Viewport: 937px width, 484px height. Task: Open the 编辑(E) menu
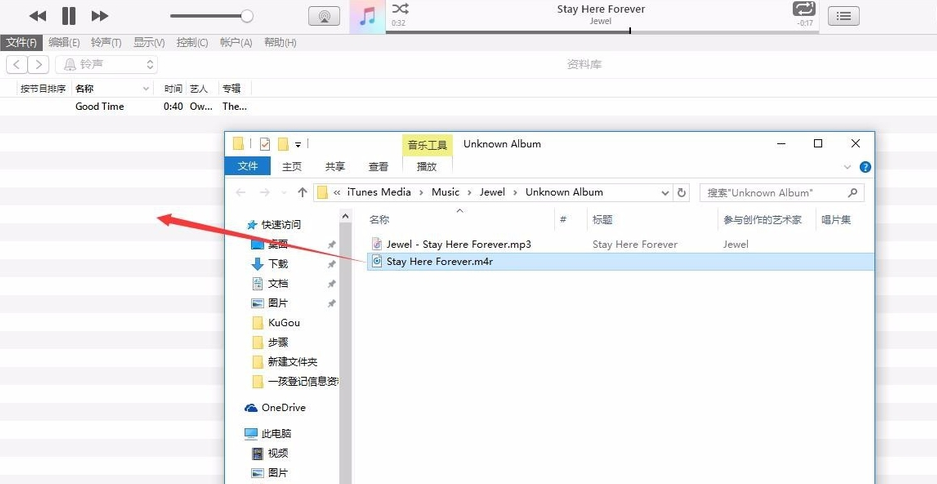point(64,42)
